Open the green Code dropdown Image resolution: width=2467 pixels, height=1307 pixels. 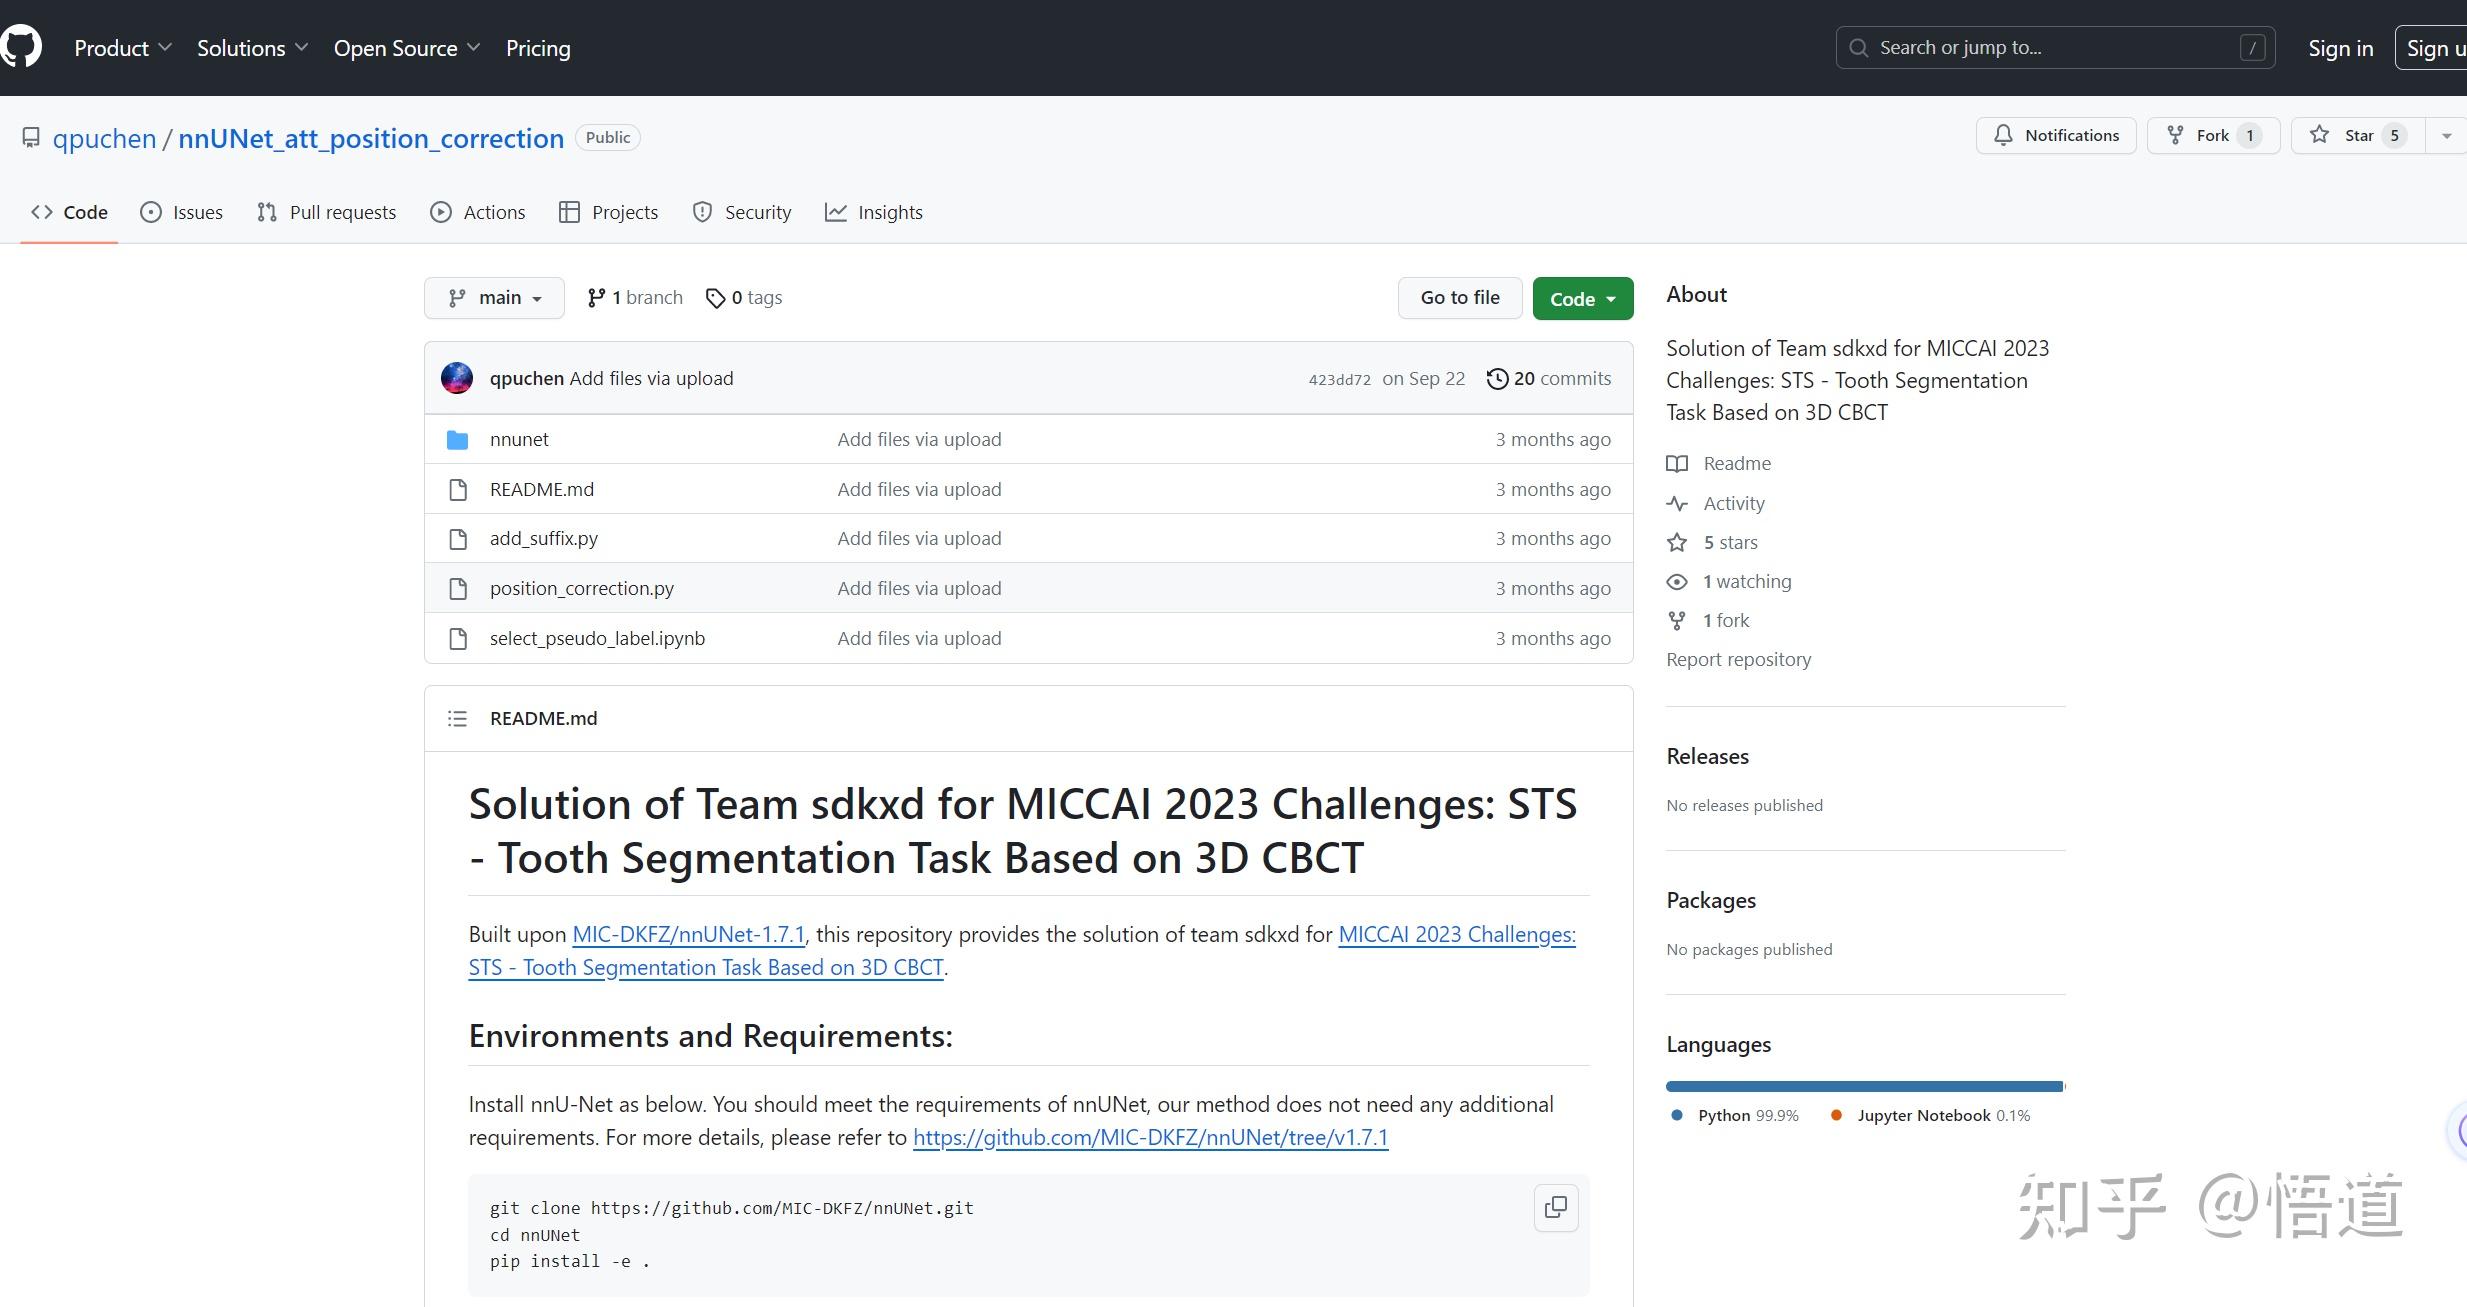[x=1582, y=298]
